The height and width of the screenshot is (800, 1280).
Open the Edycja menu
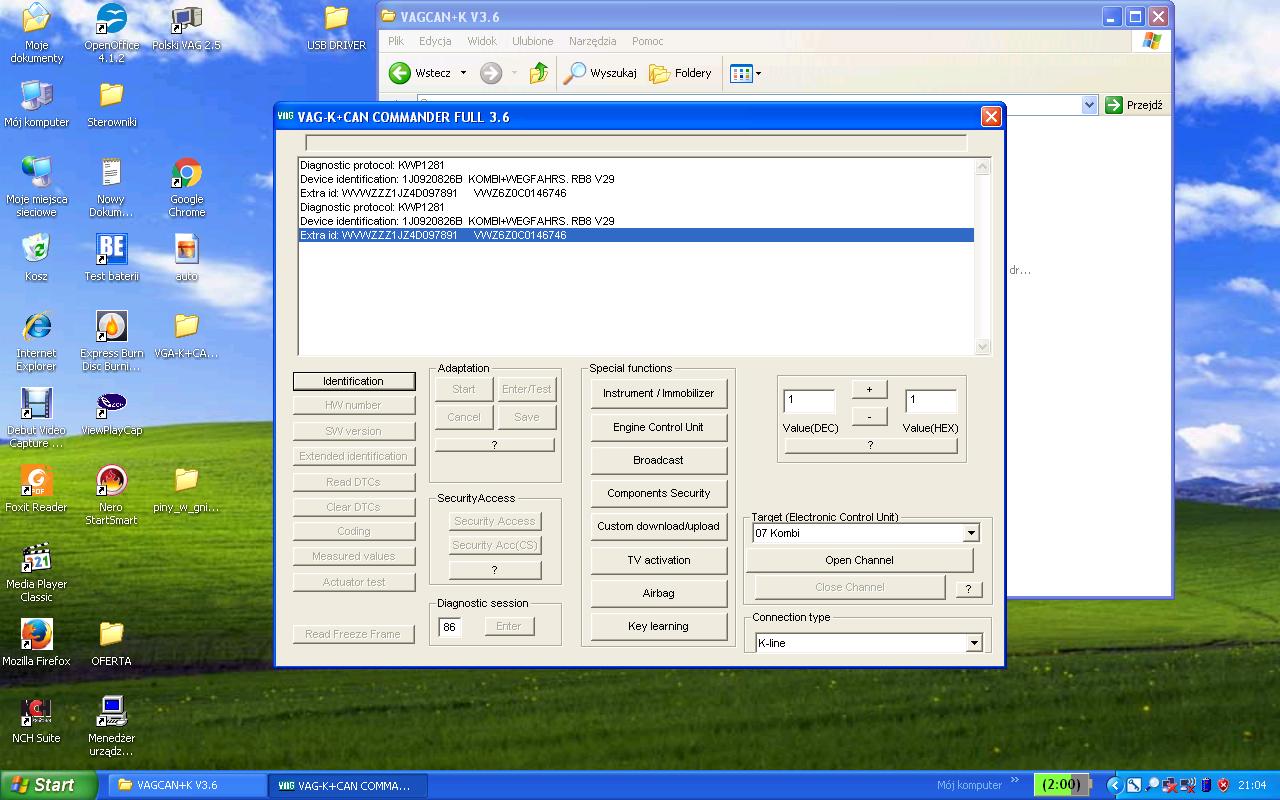click(x=435, y=41)
